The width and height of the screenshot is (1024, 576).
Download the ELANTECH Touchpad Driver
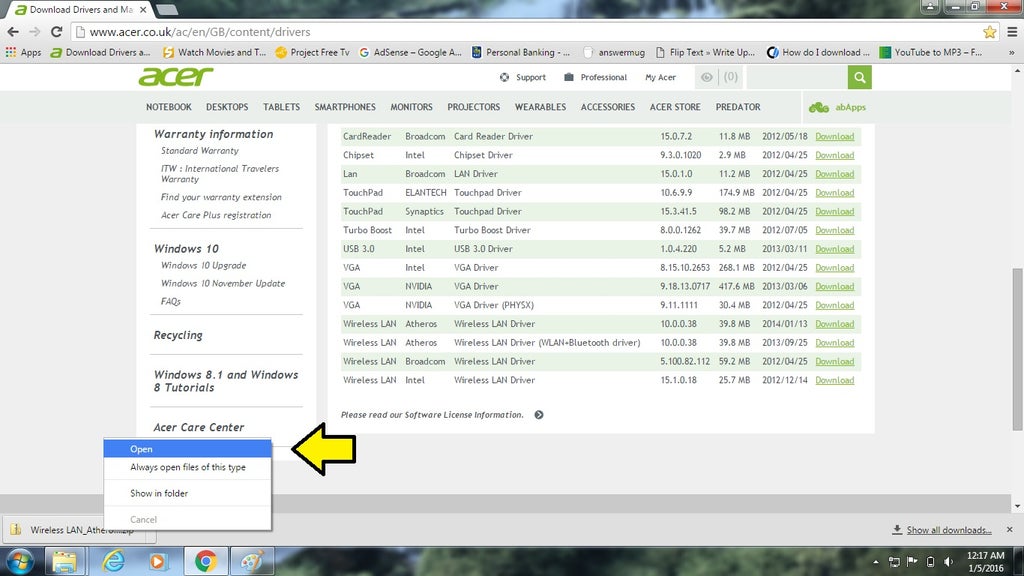coord(835,193)
